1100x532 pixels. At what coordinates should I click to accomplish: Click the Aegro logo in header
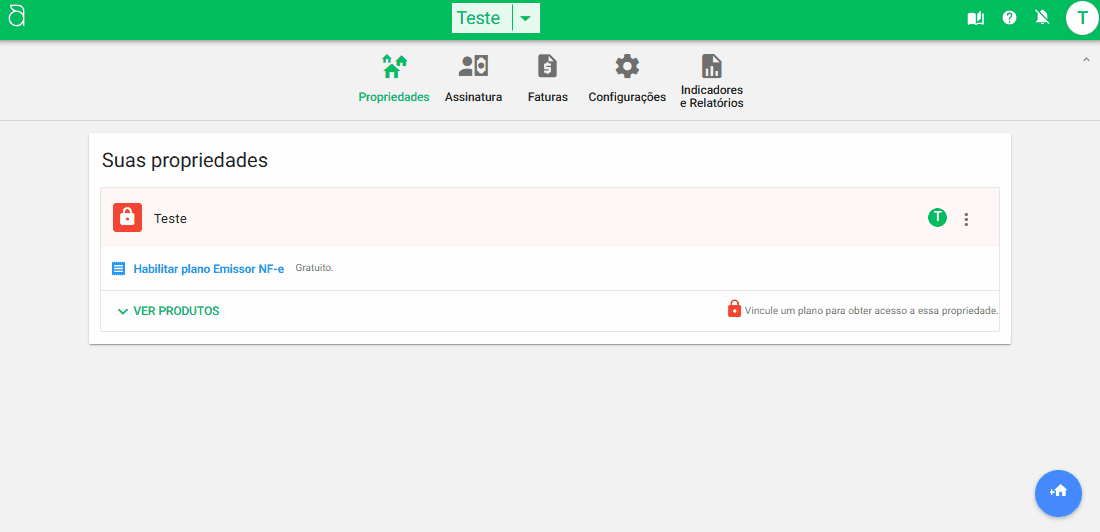(x=16, y=16)
